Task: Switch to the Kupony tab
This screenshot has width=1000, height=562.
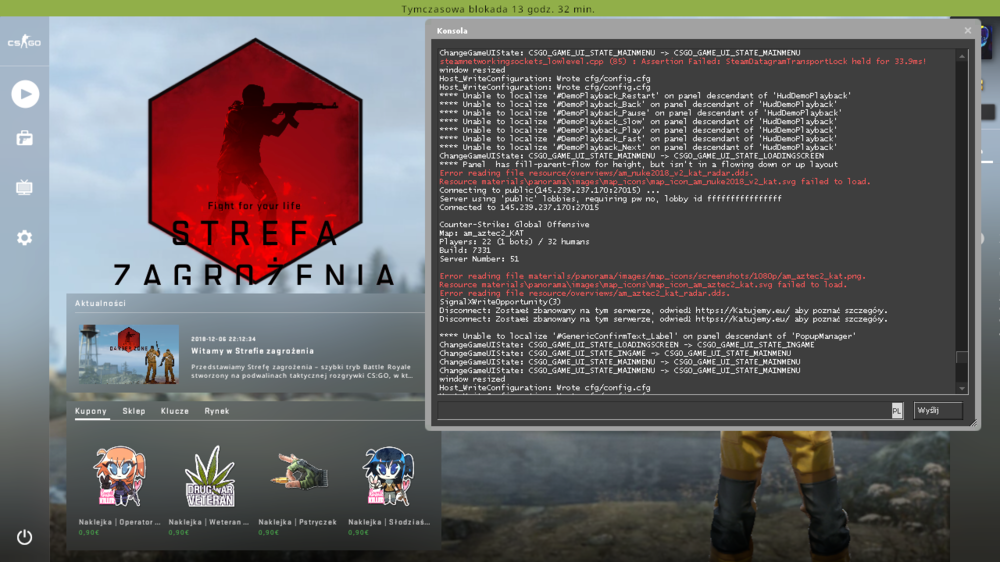Action: 91,411
